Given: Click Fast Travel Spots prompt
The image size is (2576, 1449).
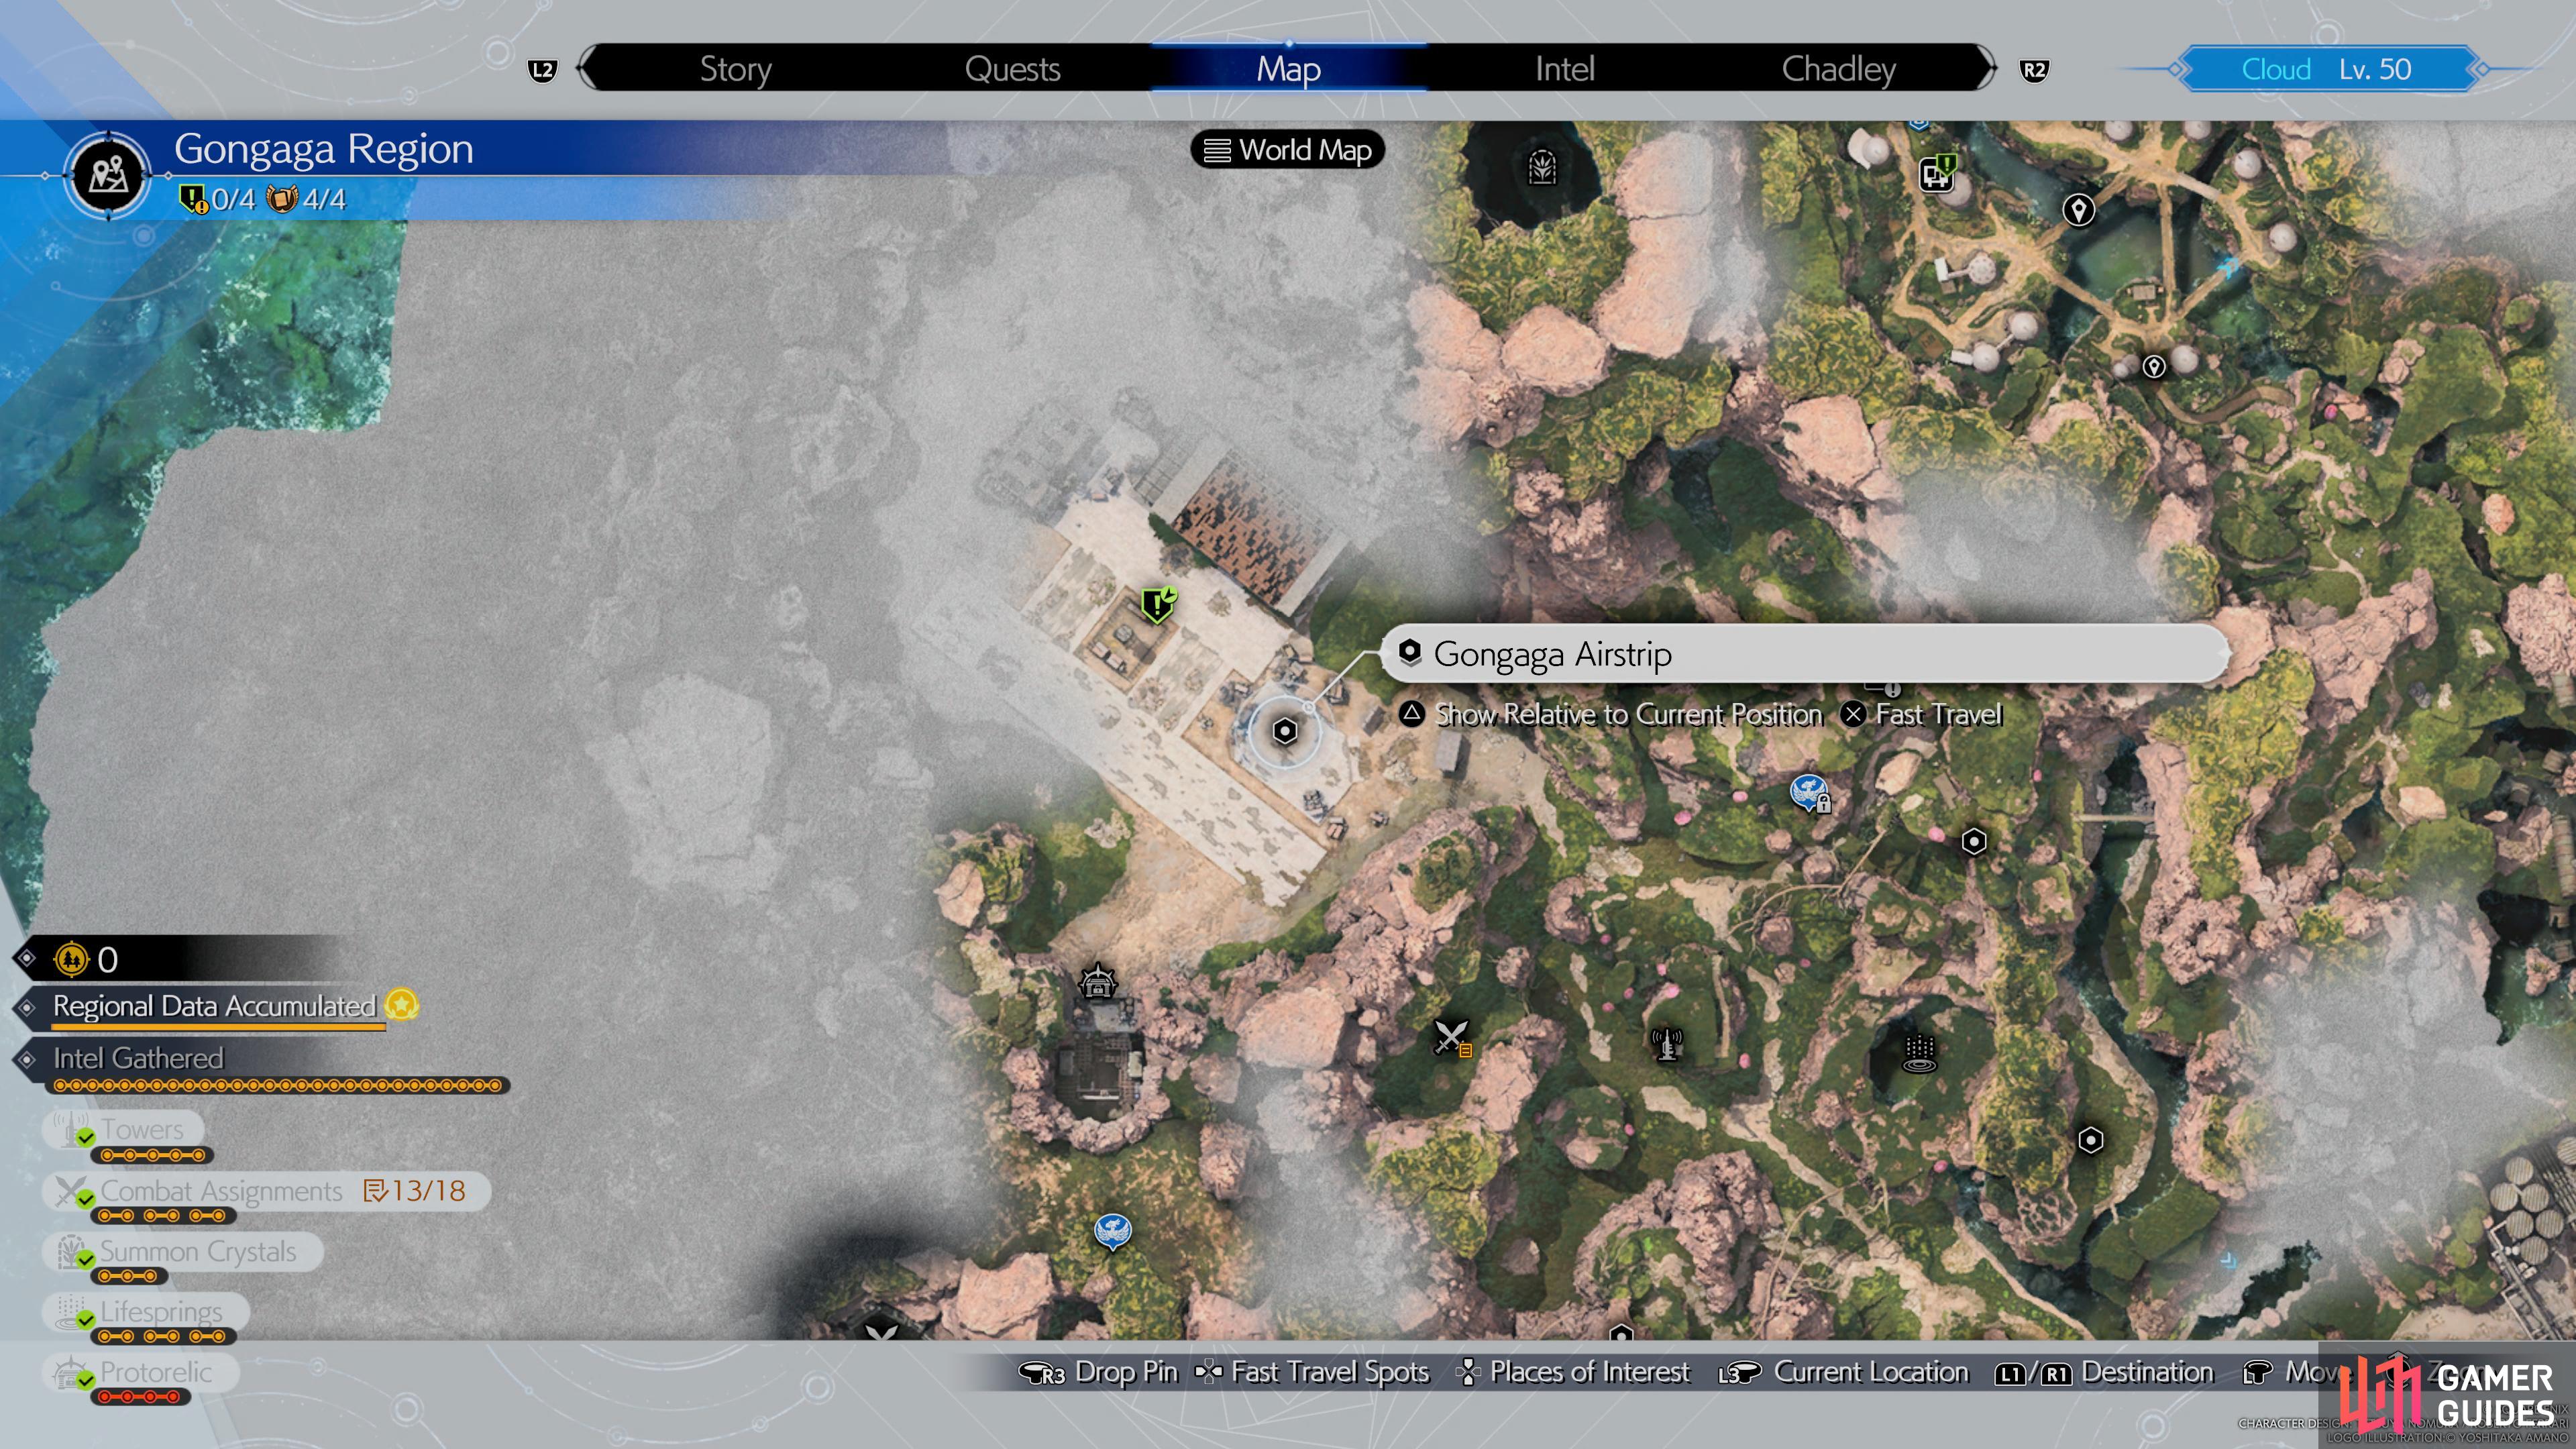Looking at the screenshot, I should coord(1311,1373).
